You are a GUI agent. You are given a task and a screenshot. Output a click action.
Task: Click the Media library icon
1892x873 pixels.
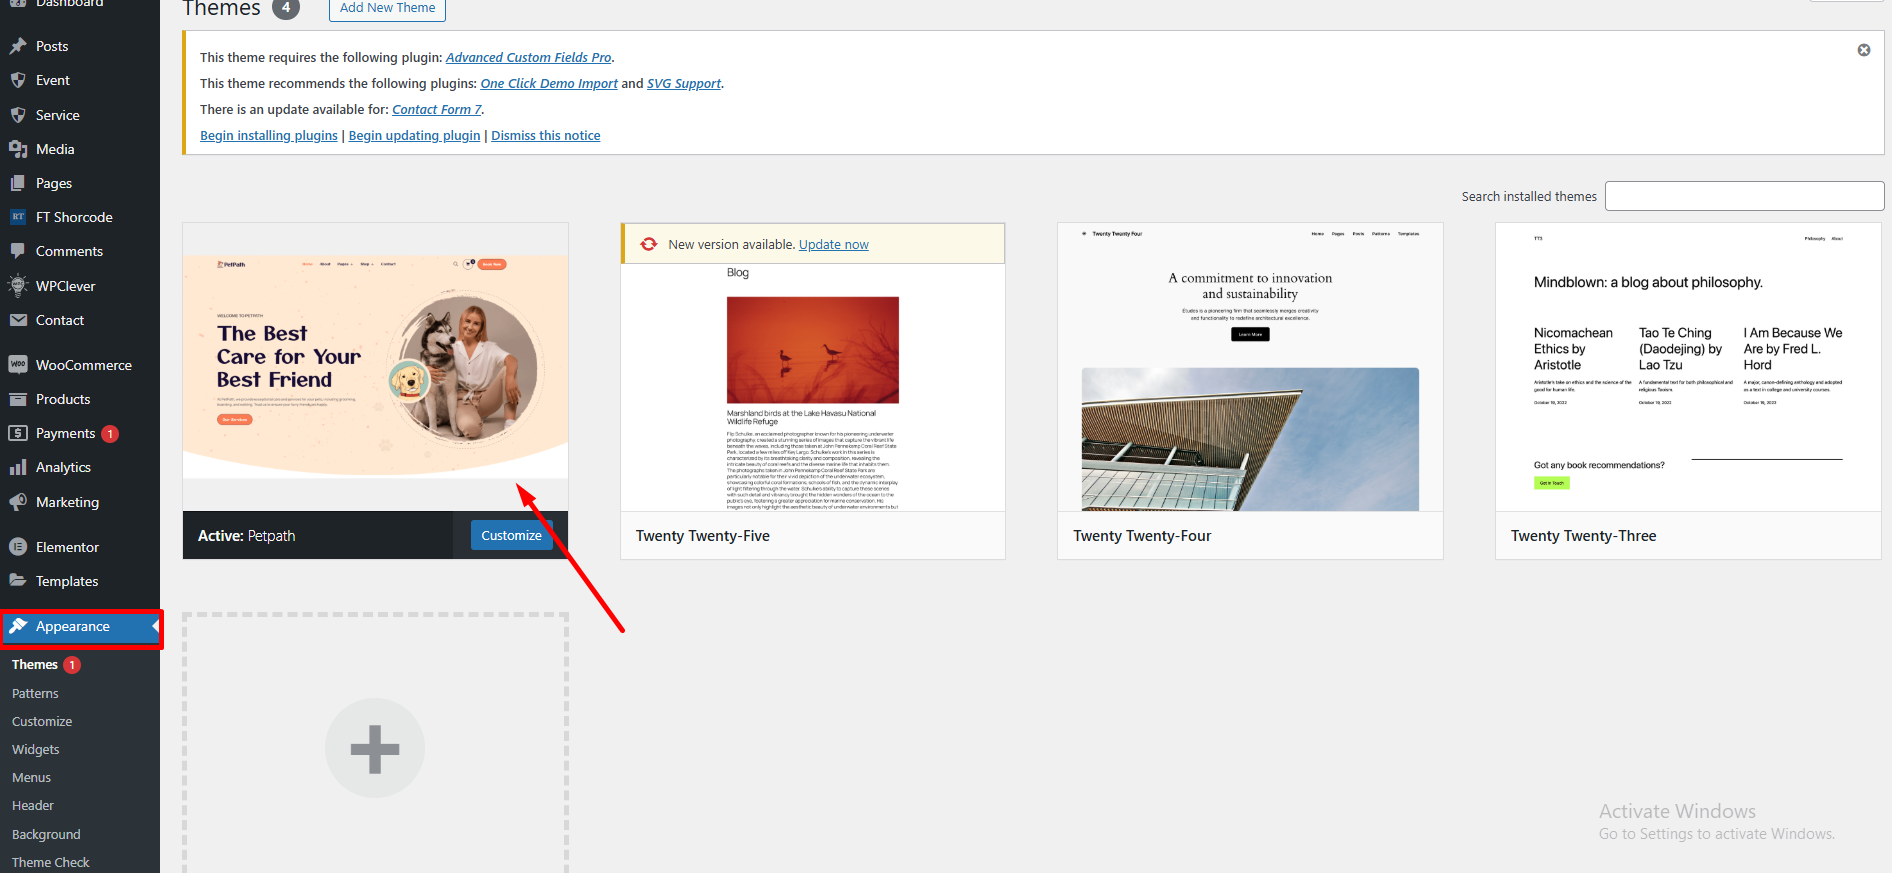[18, 149]
